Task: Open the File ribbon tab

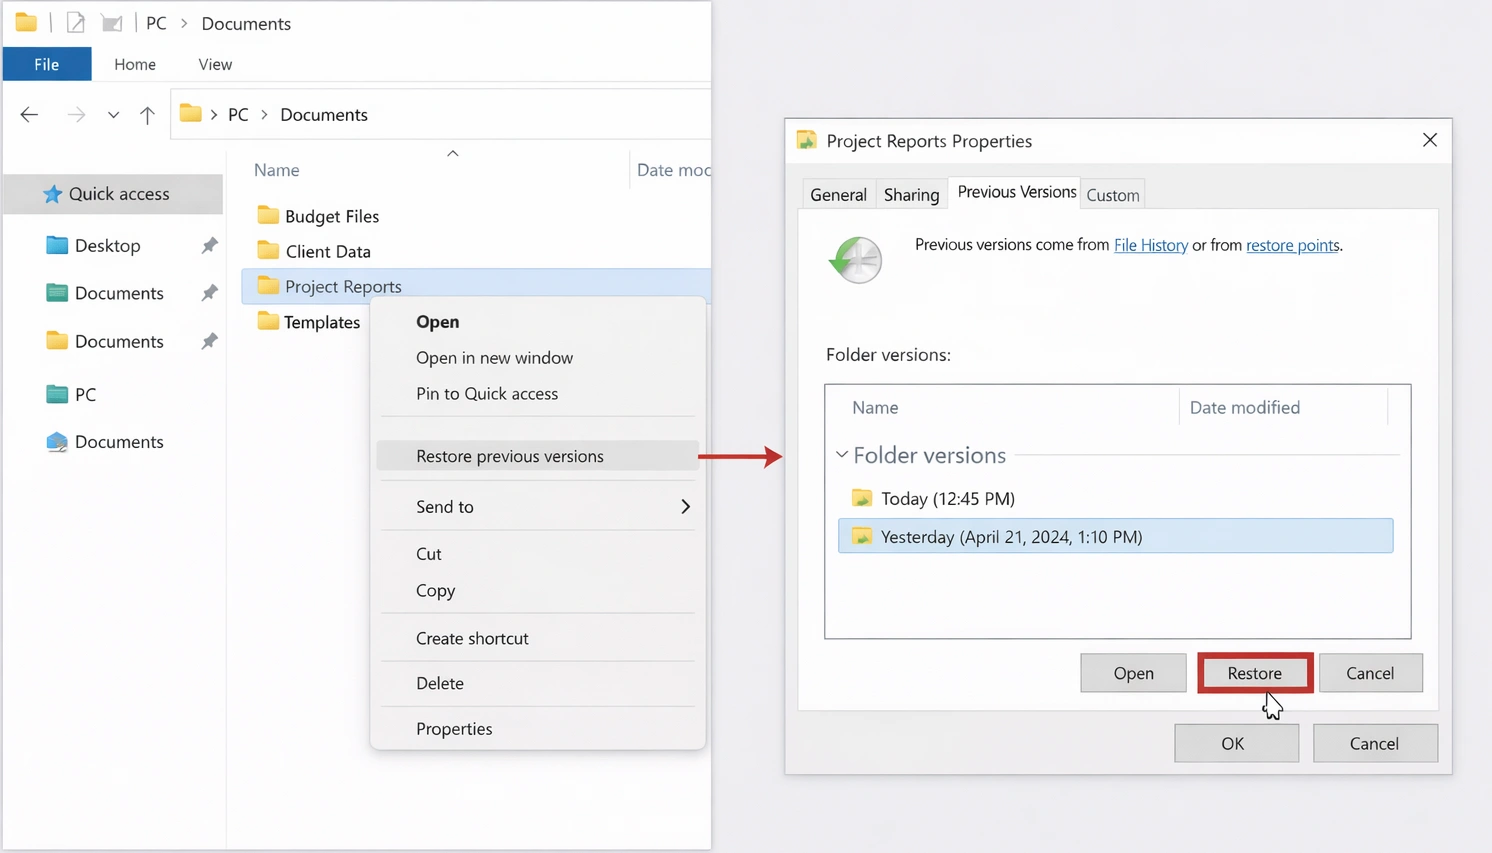Action: (47, 64)
